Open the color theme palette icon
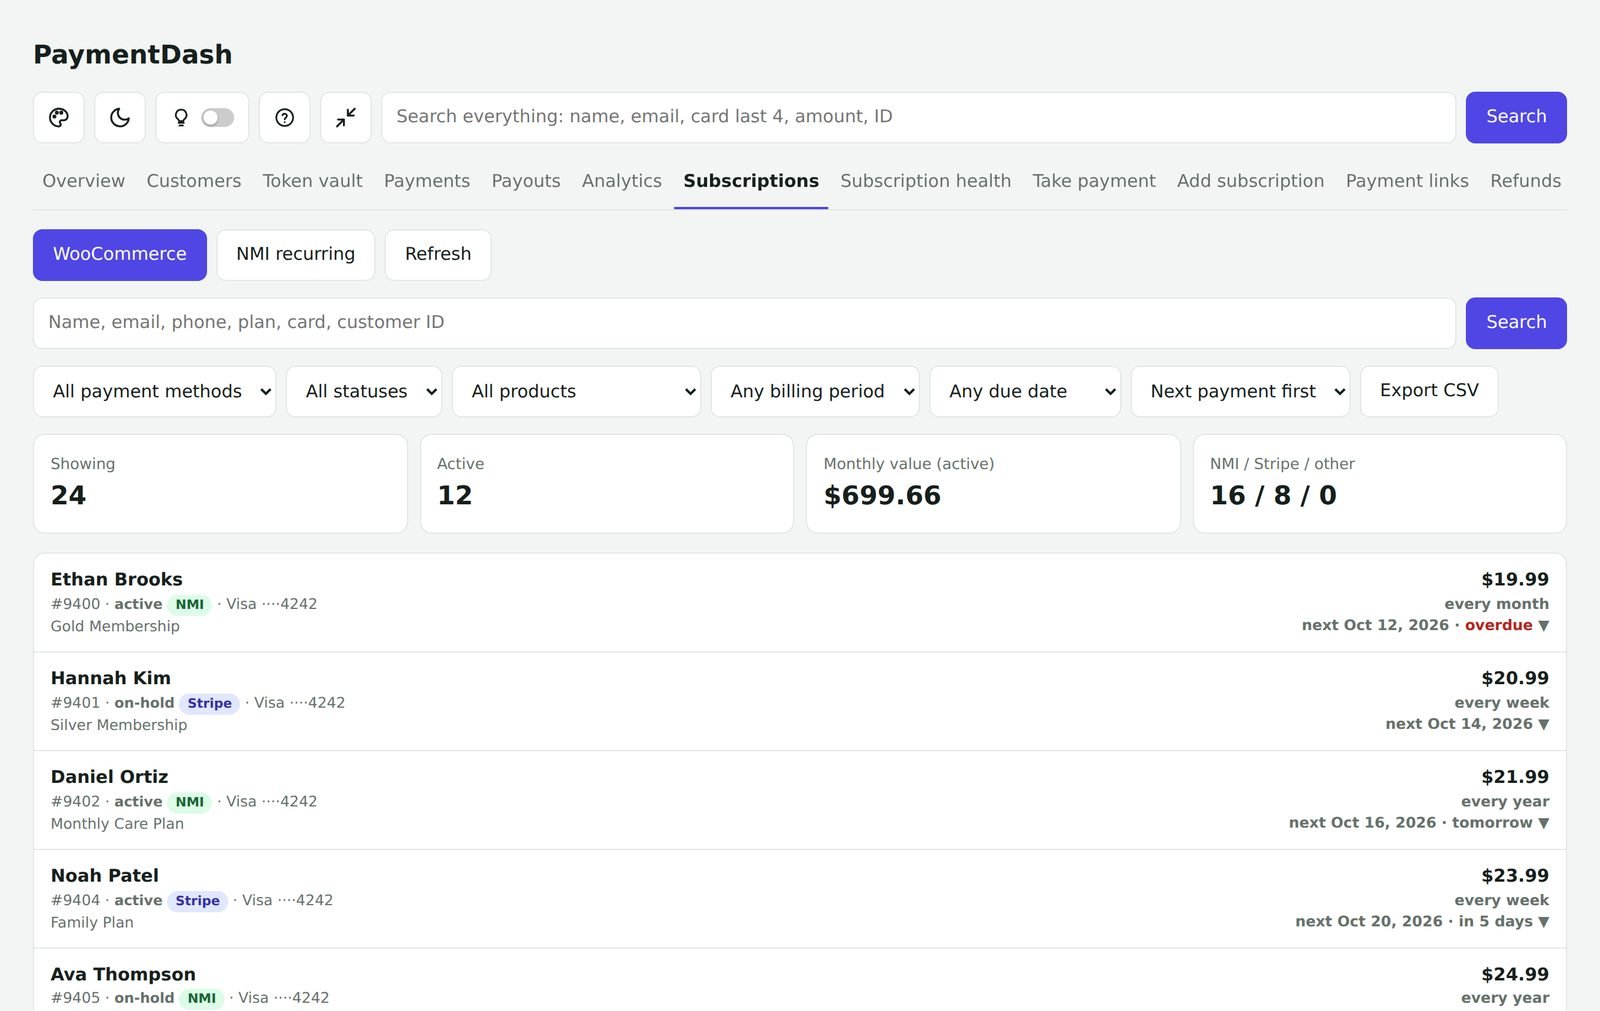Viewport: 1600px width, 1011px height. coord(59,118)
